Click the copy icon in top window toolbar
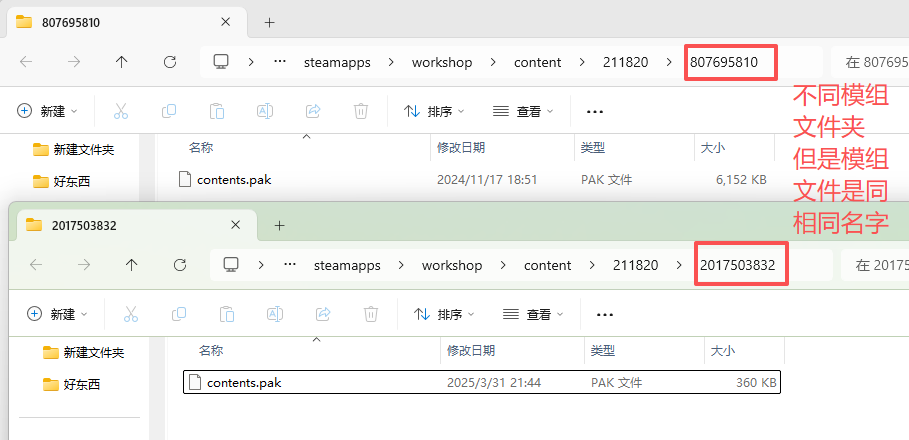Image resolution: width=909 pixels, height=440 pixels. pyautogui.click(x=169, y=111)
